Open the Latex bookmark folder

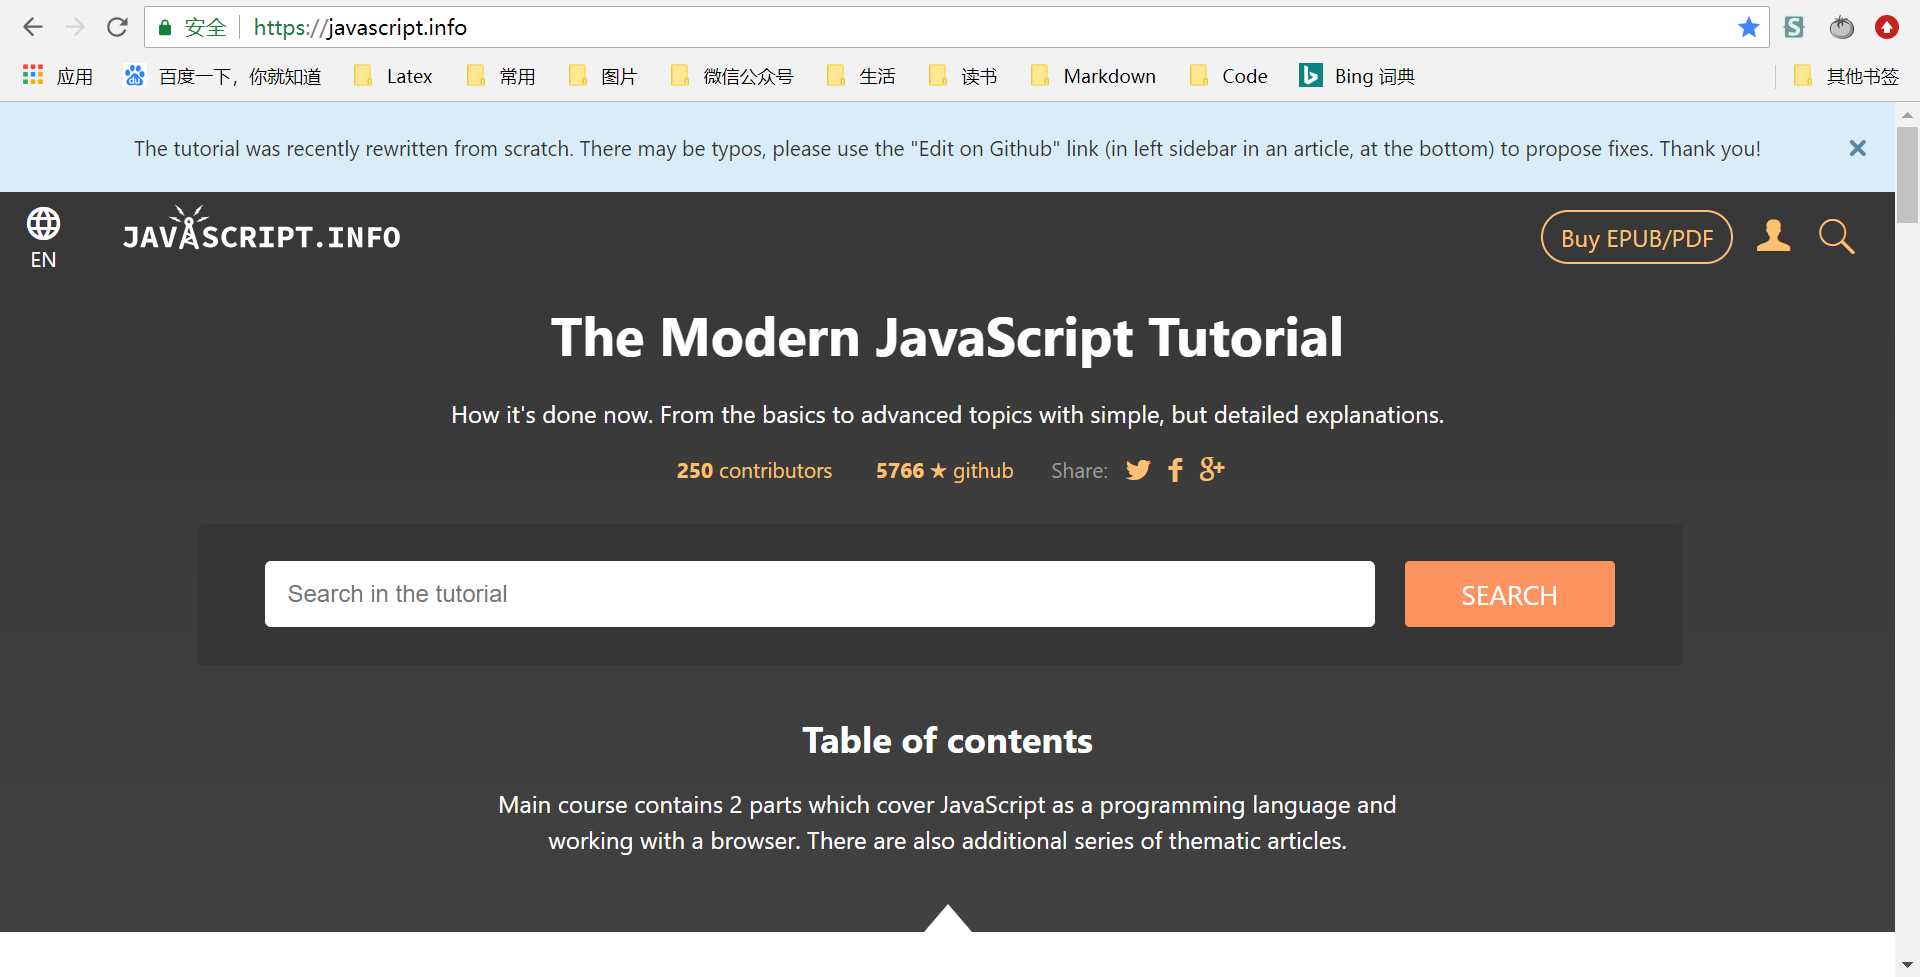(393, 76)
